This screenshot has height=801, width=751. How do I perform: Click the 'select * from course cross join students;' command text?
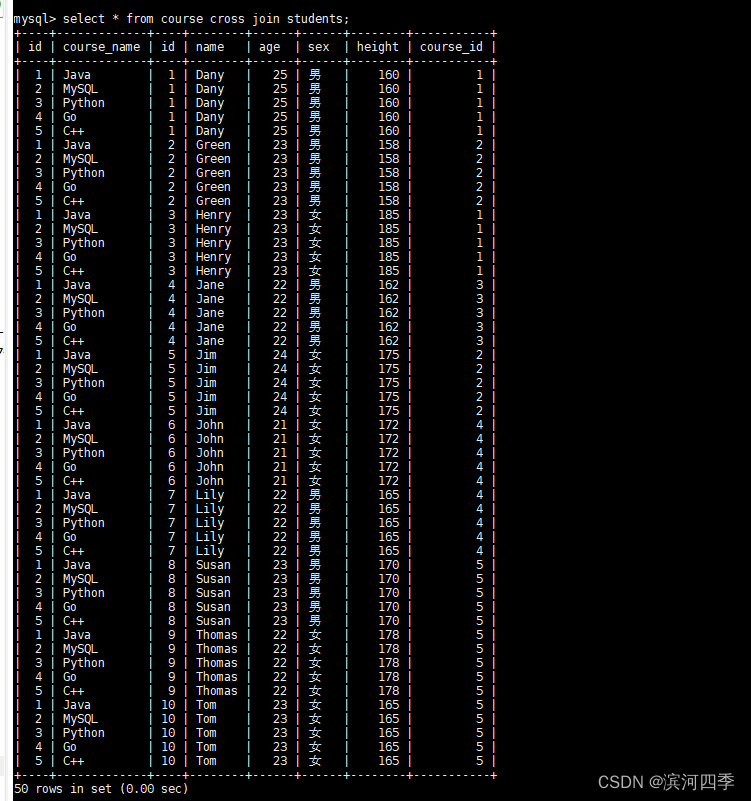tap(206, 19)
